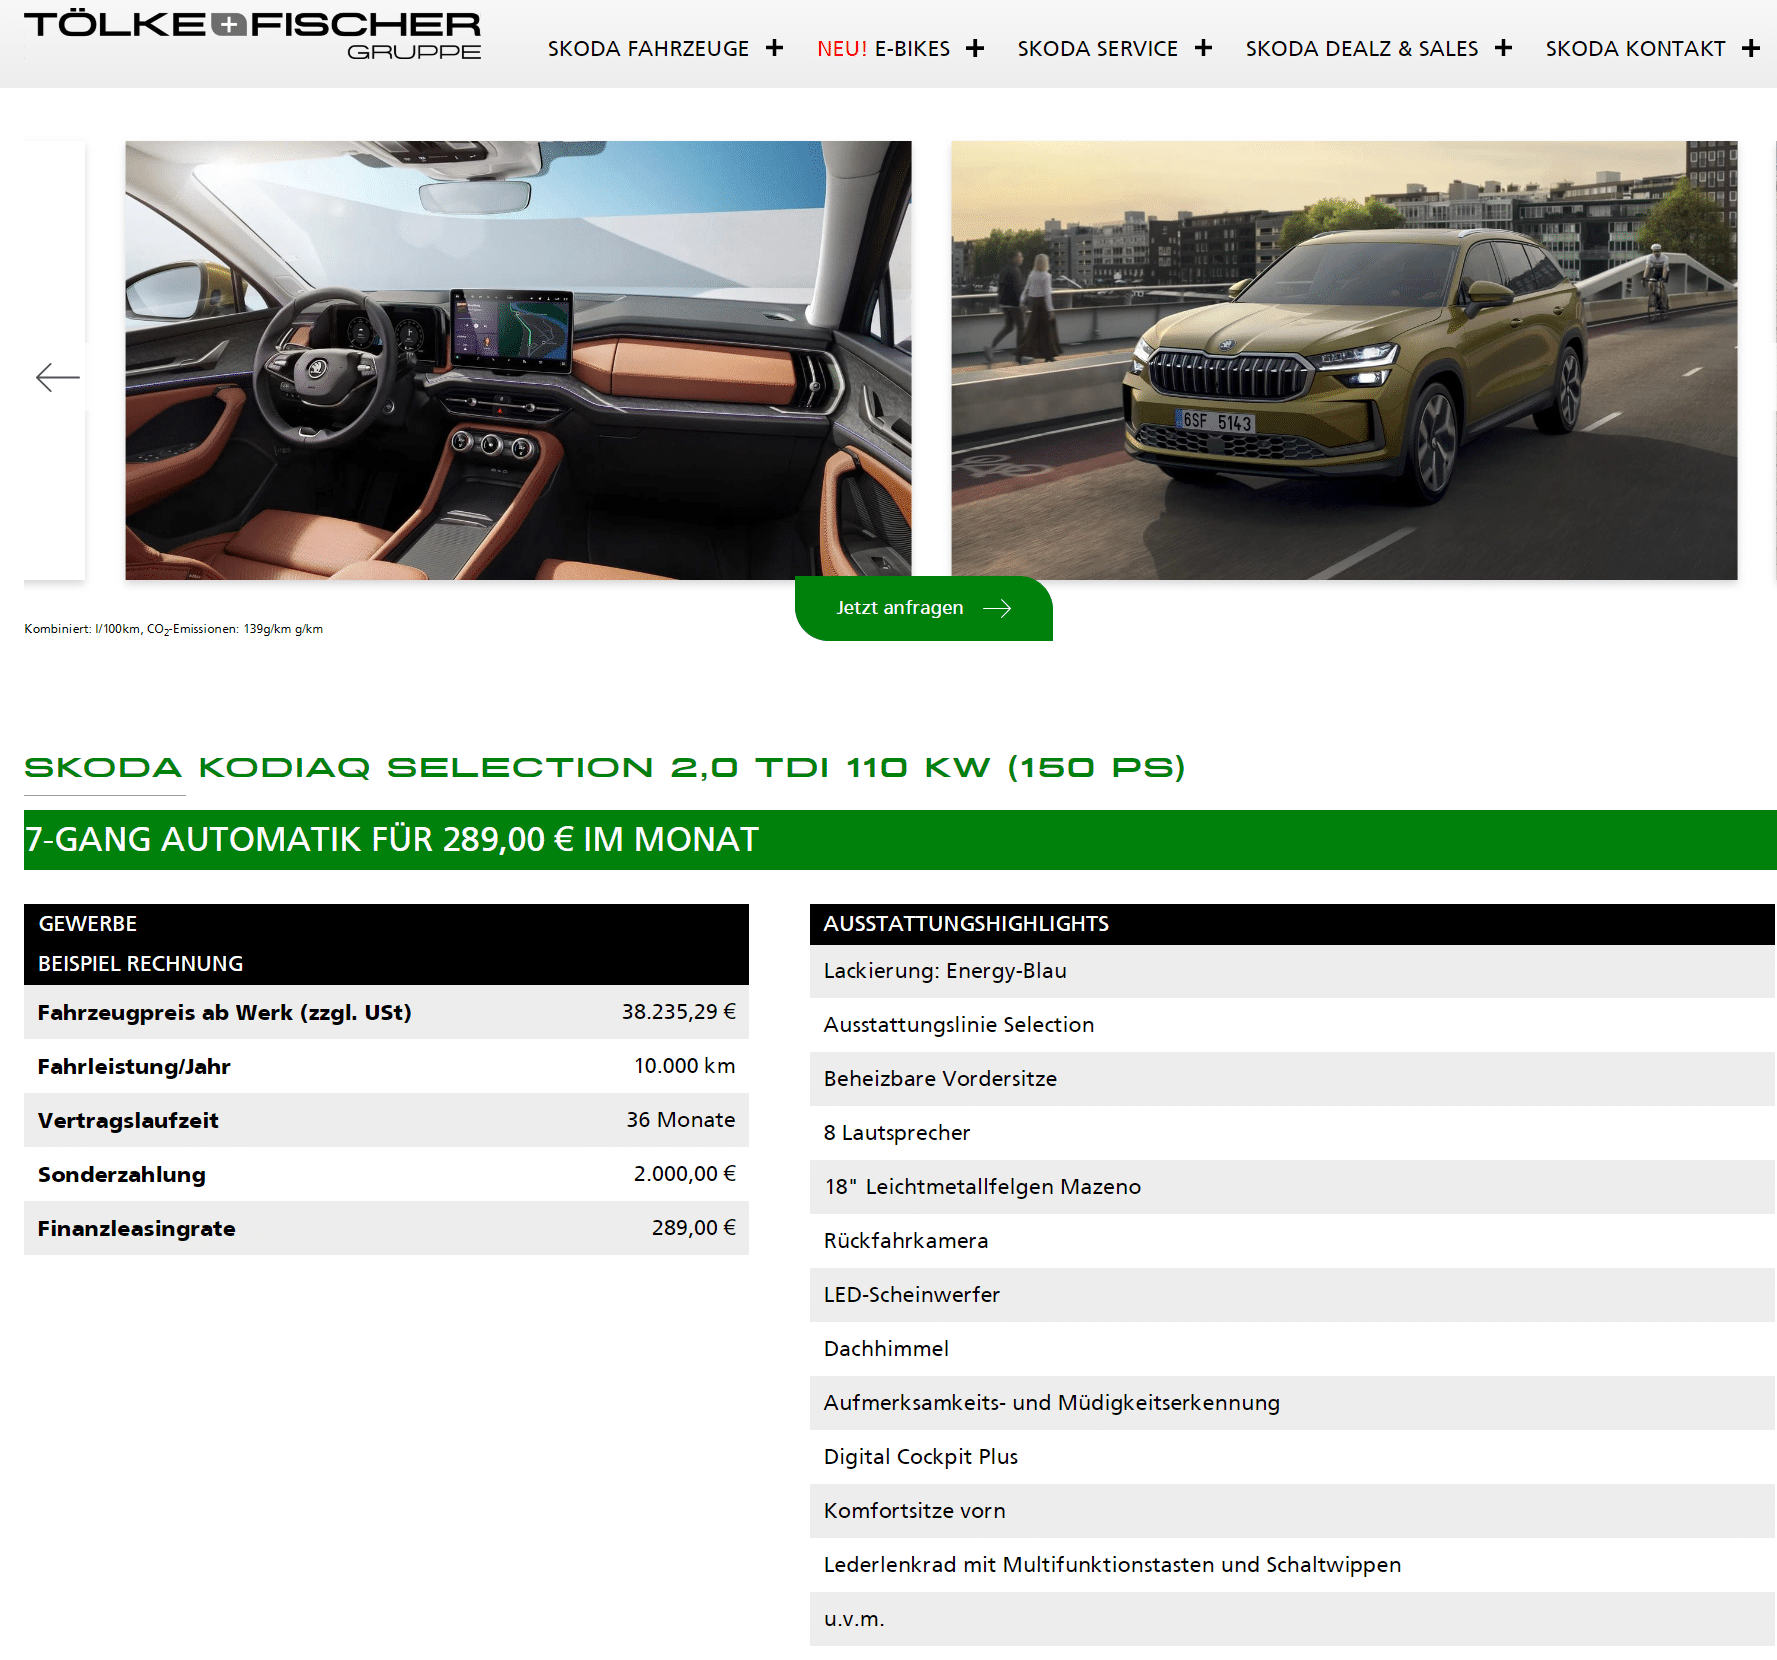View the Kodiaq interior photo
Viewport: 1777px width, 1660px height.
pyautogui.click(x=518, y=360)
